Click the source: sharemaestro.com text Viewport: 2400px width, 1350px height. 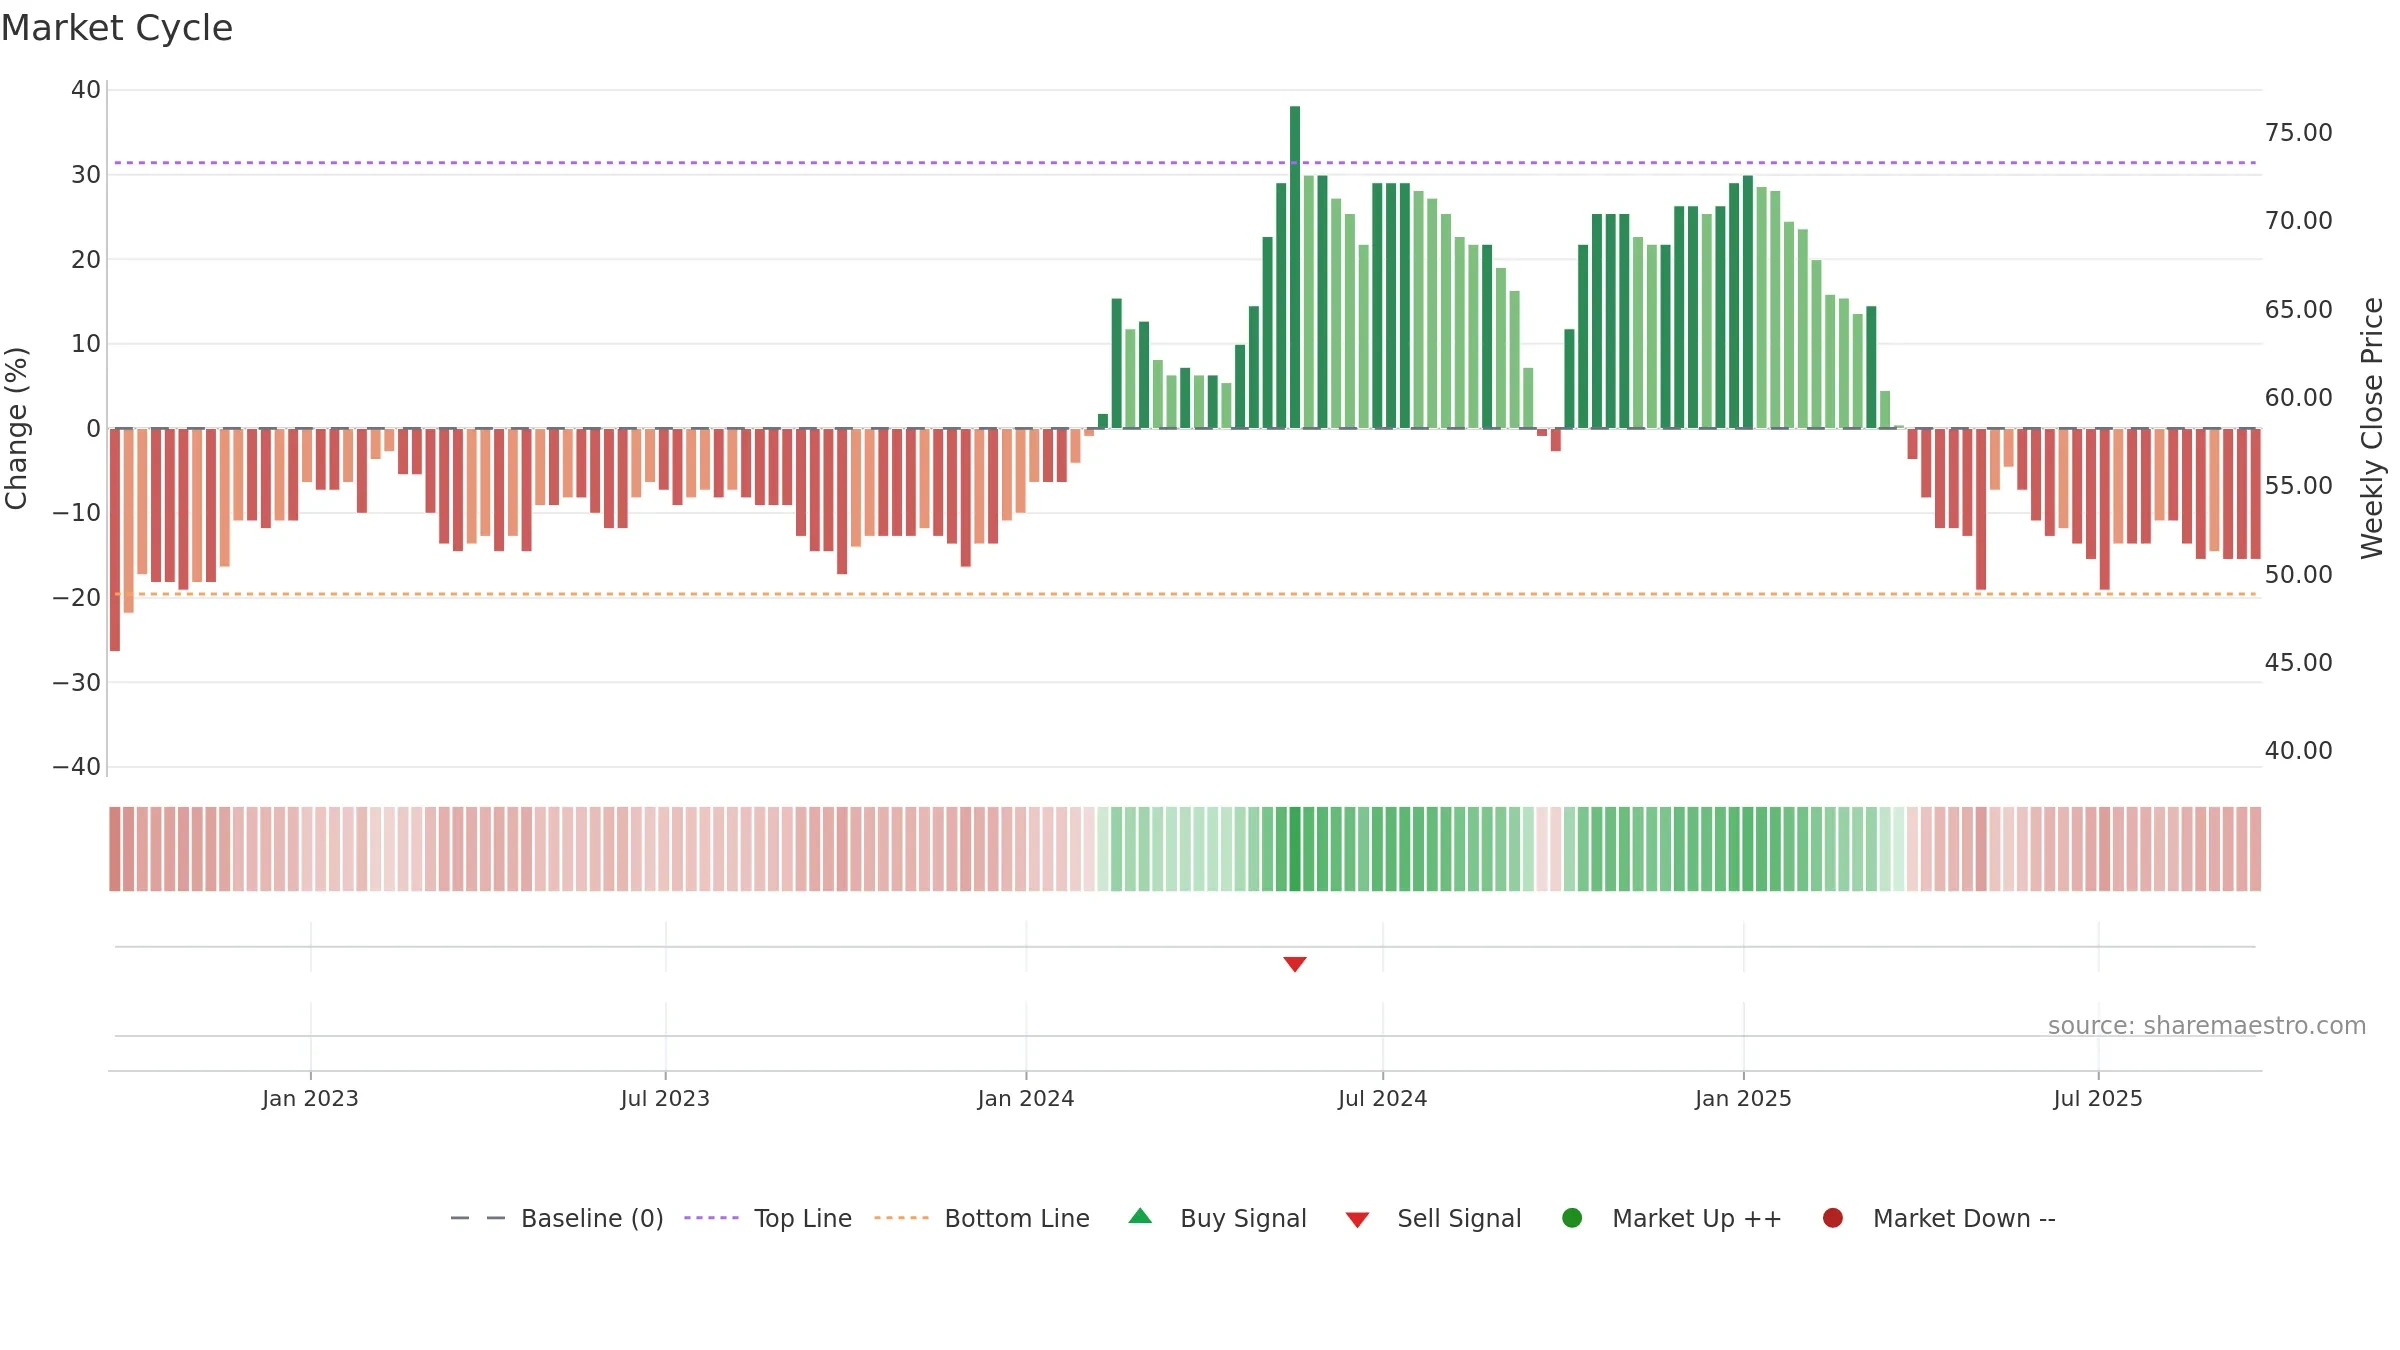coord(2207,1026)
